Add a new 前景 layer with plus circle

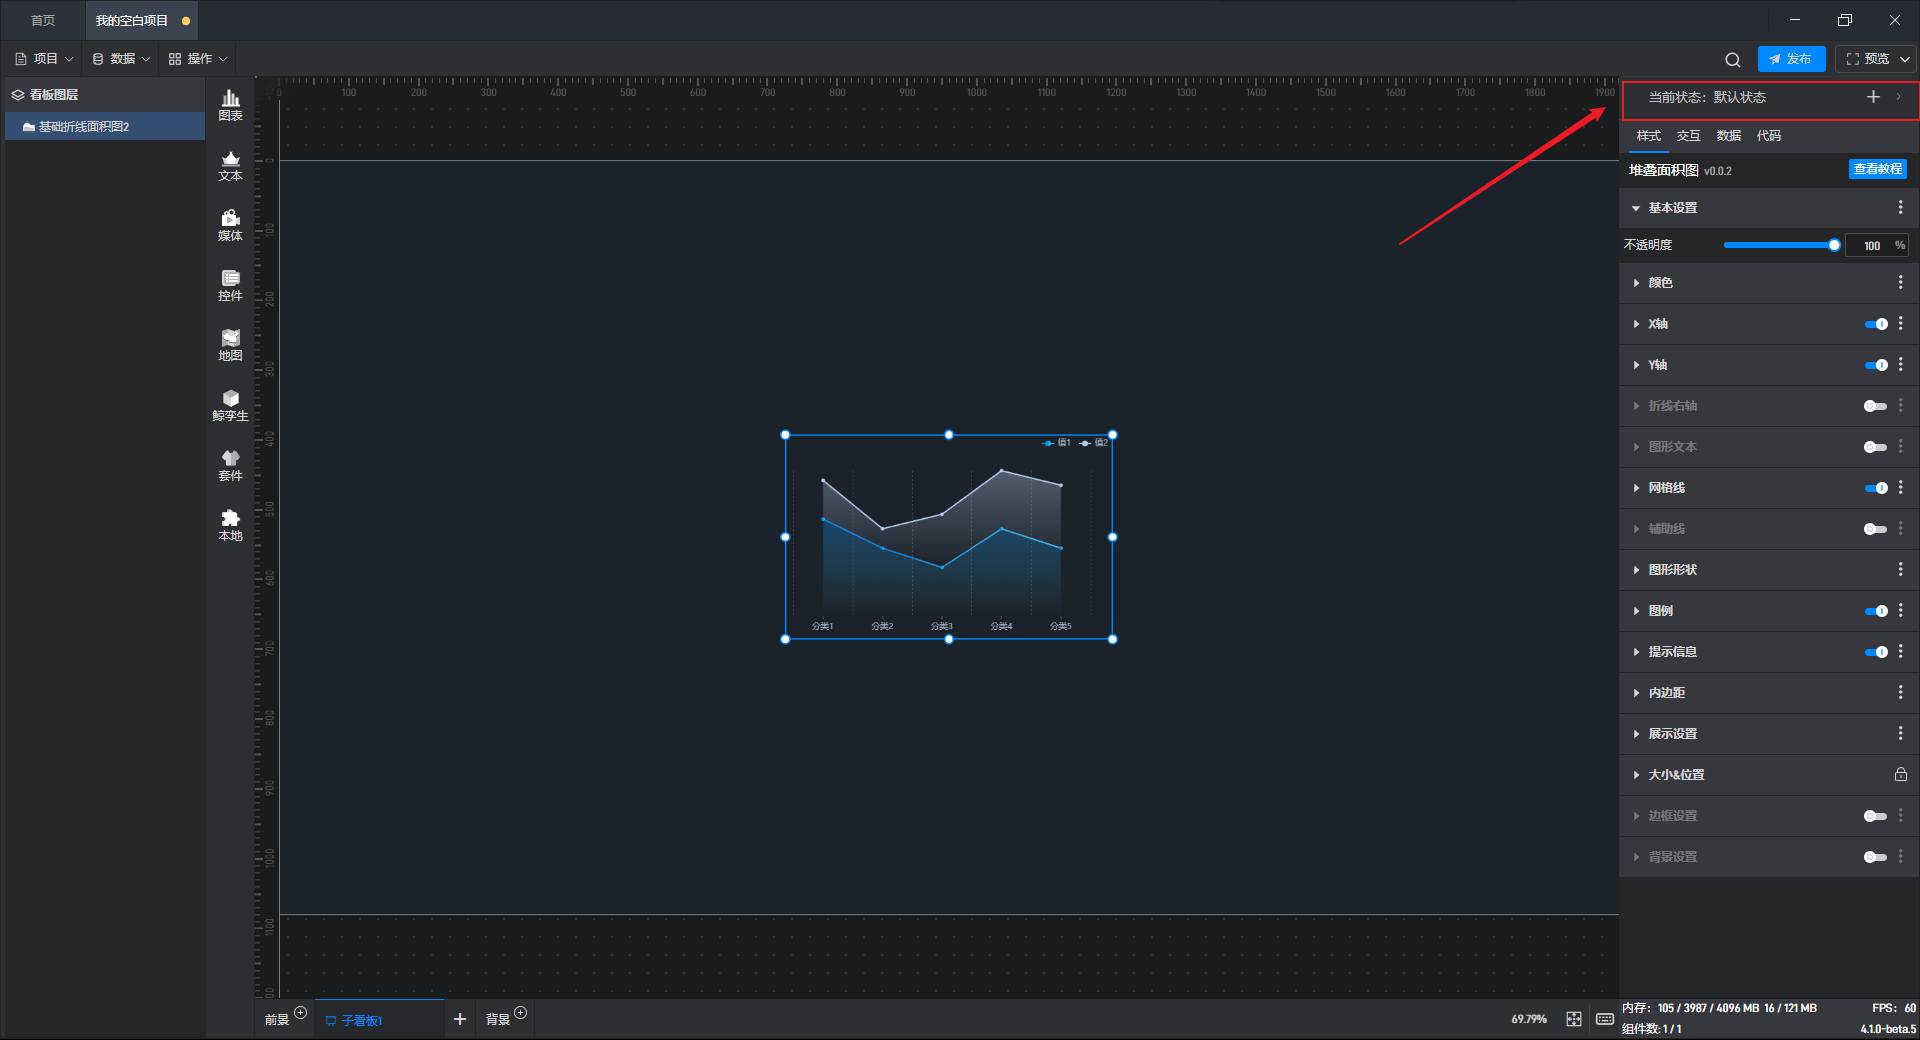[300, 1013]
